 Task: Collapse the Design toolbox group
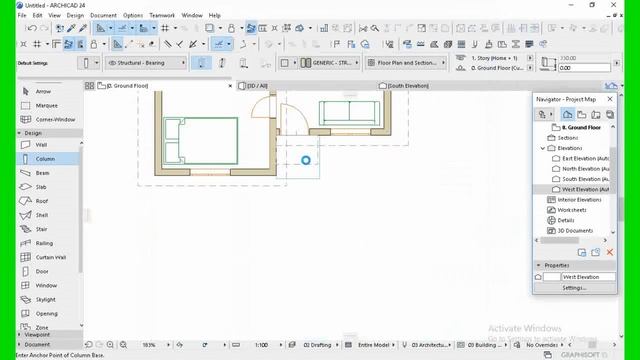point(19,133)
